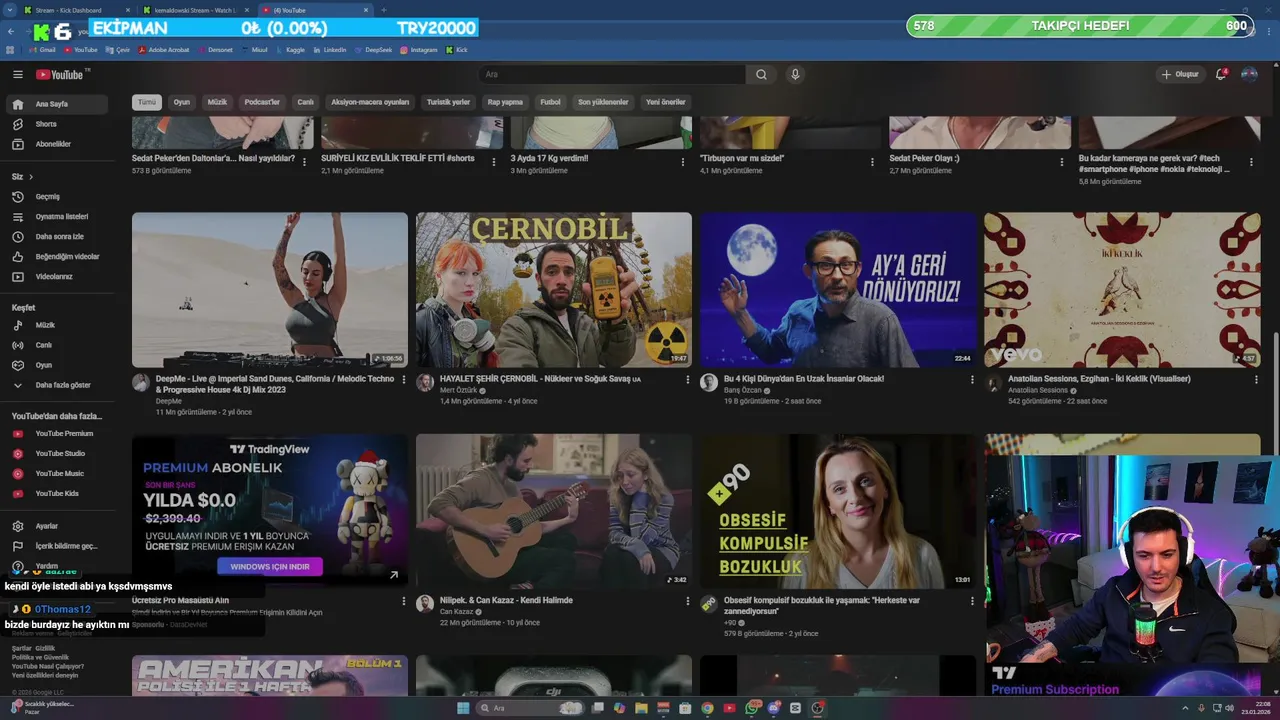1280x720 pixels.
Task: Open YouTube Nasıl Çalışıyor? footer link
Action: pos(48,666)
